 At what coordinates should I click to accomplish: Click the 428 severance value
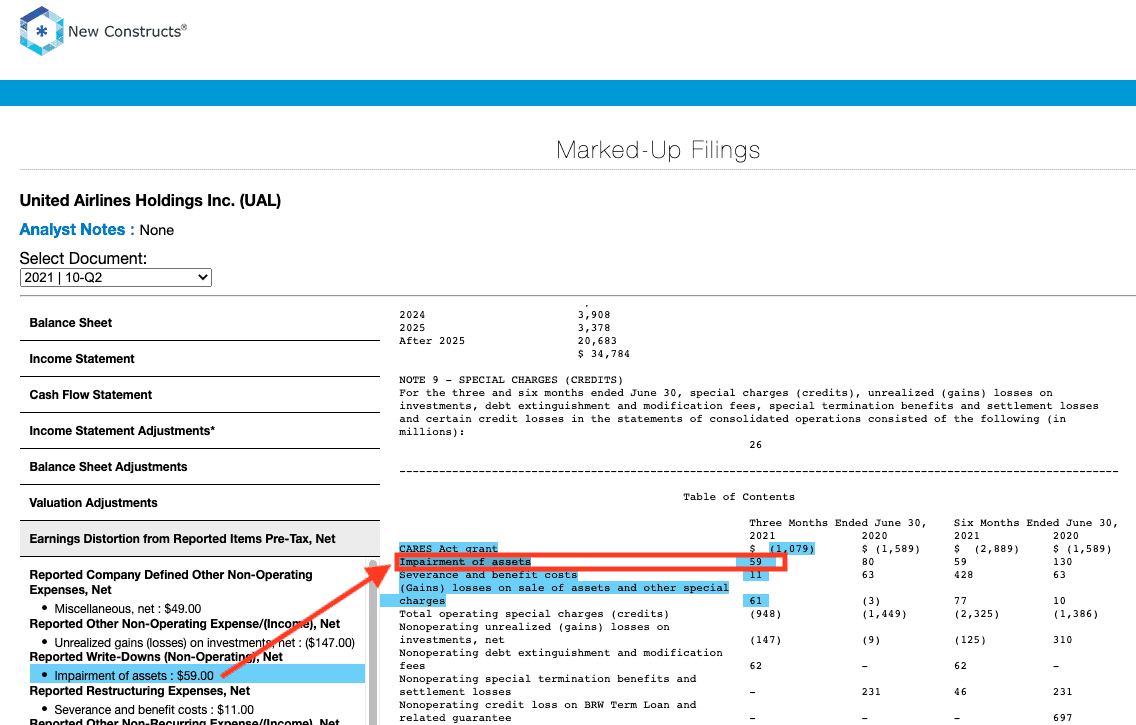click(964, 575)
